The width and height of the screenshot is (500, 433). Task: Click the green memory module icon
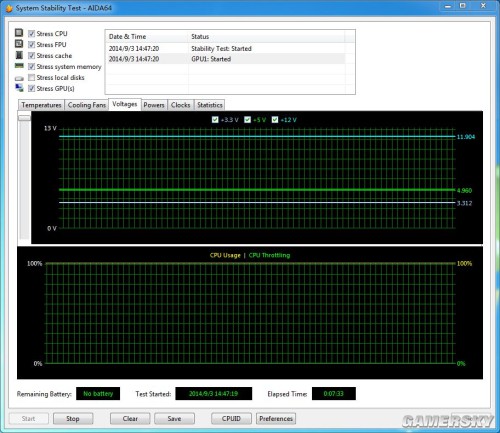coord(19,66)
